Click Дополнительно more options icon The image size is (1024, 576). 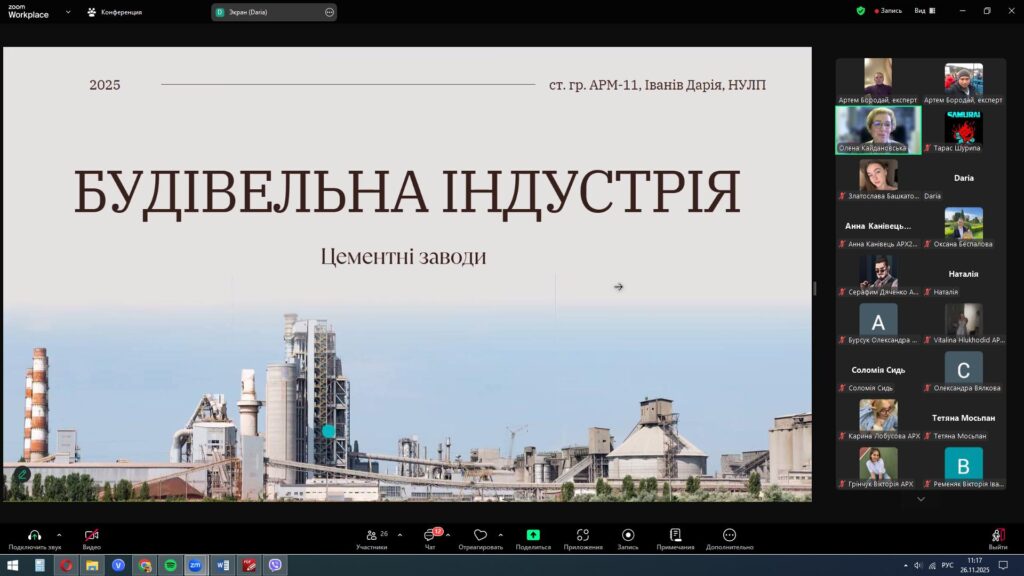[729, 535]
